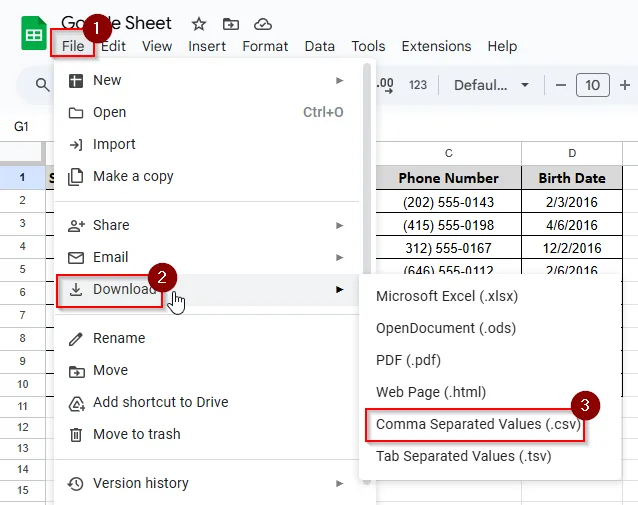This screenshot has height=505, width=638.
Task: Select cell with date 4/6/2016
Action: (x=572, y=225)
